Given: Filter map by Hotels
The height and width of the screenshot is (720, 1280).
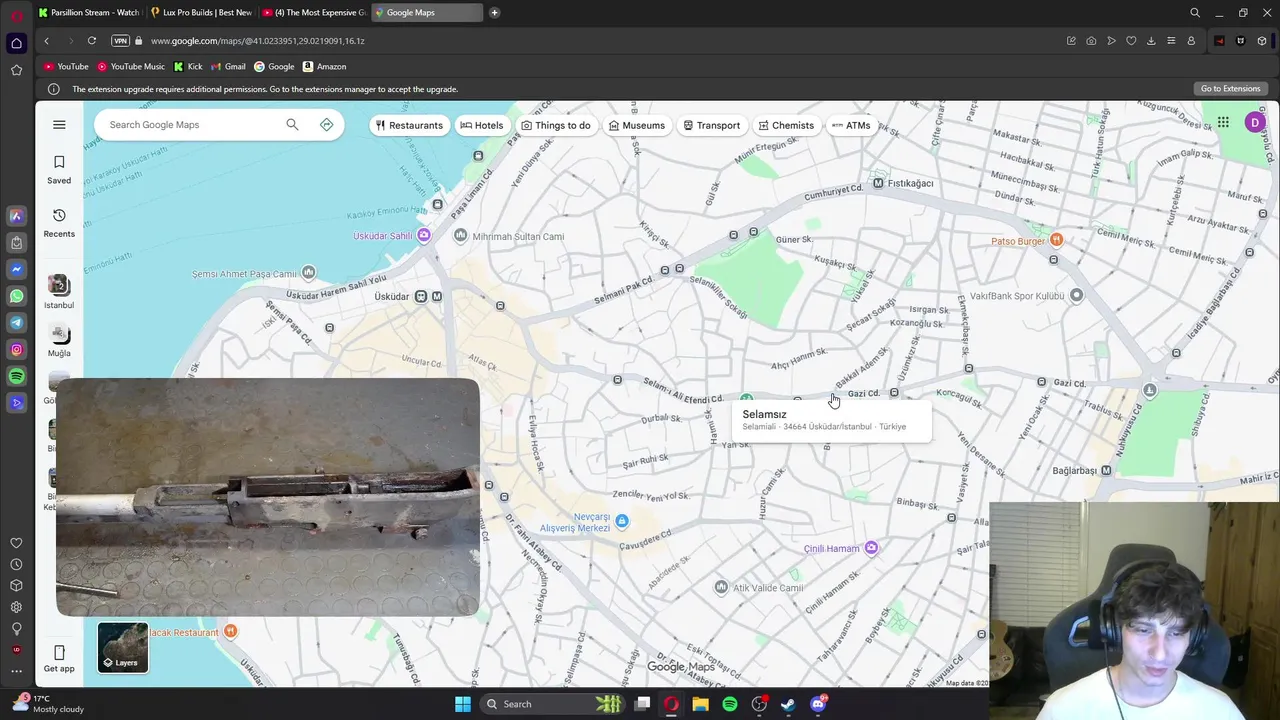Looking at the screenshot, I should coord(482,125).
